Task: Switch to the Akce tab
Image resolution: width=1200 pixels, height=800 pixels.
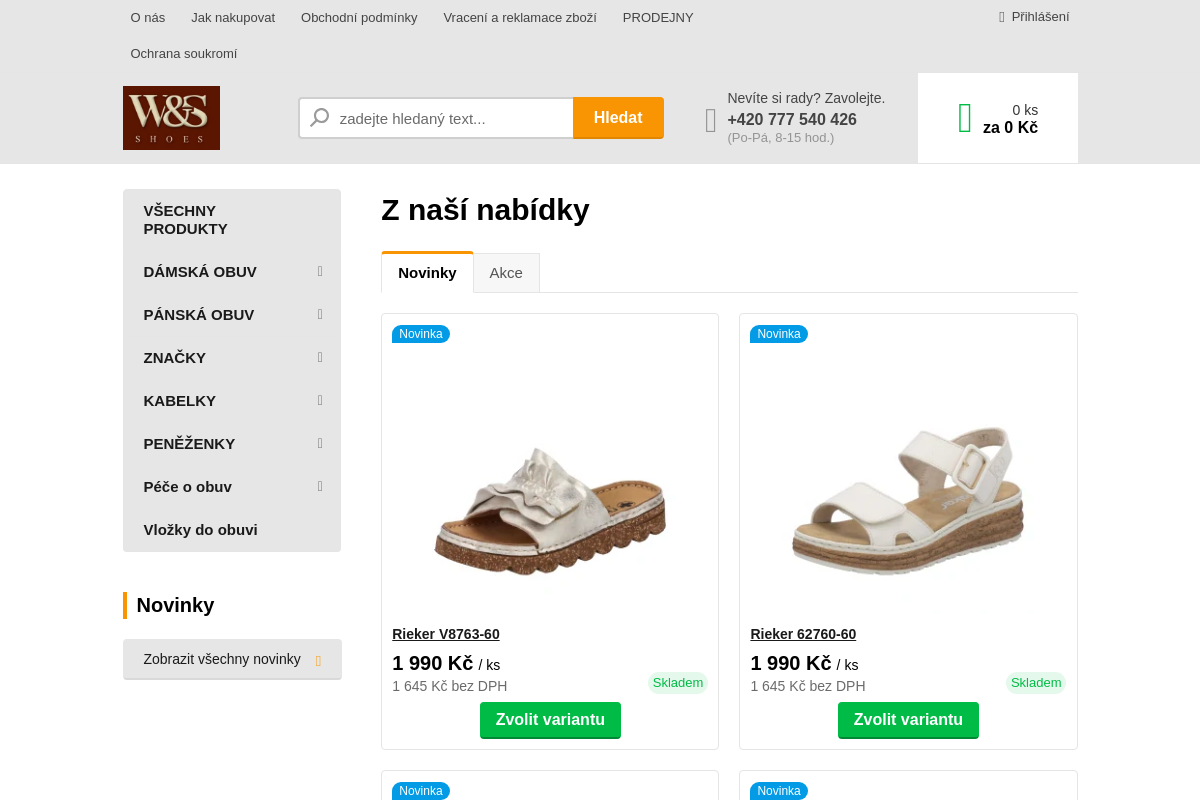Action: (x=506, y=272)
